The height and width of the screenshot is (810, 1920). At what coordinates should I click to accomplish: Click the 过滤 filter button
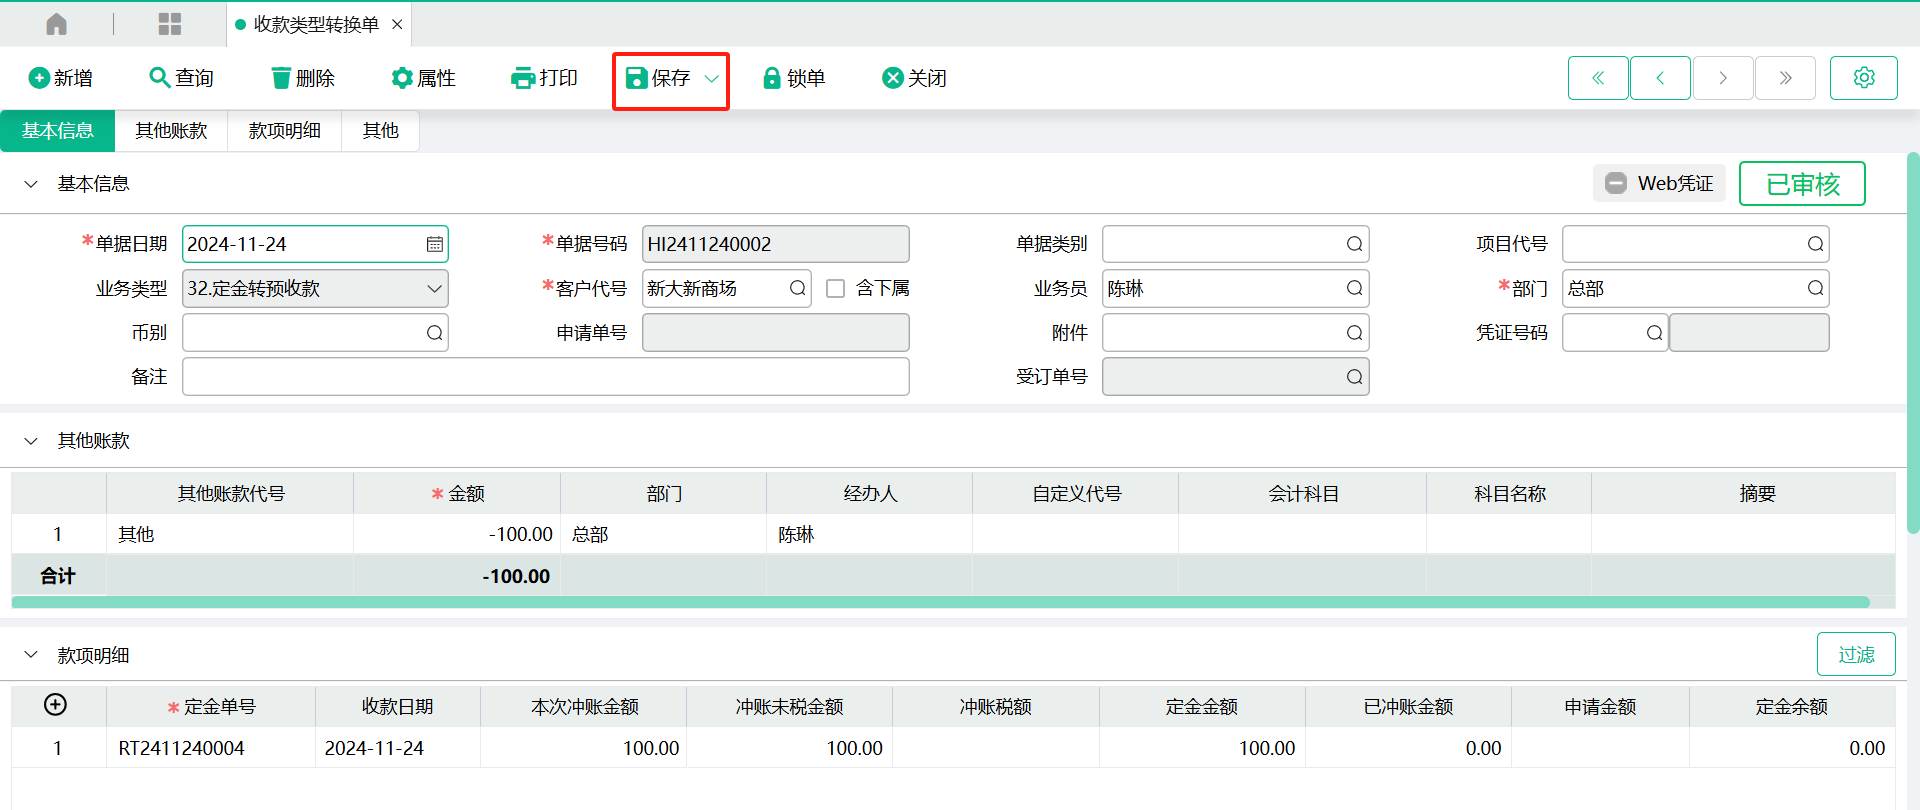point(1855,654)
